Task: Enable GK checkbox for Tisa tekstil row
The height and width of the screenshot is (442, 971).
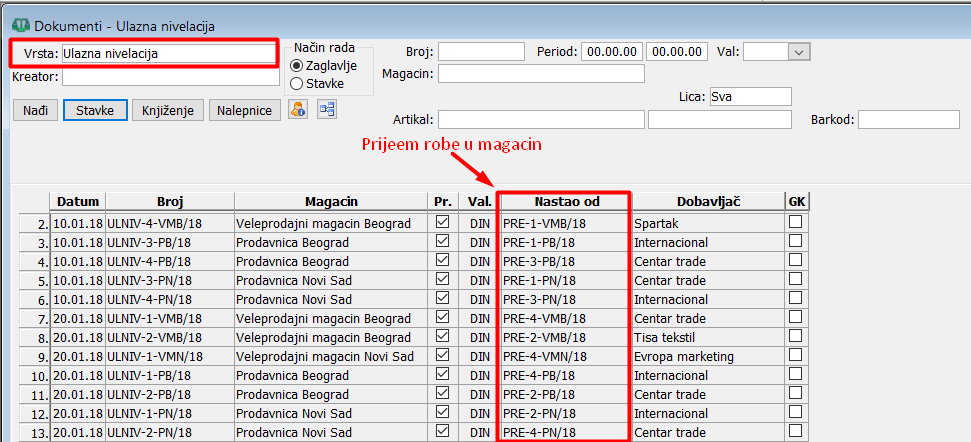Action: [795, 337]
